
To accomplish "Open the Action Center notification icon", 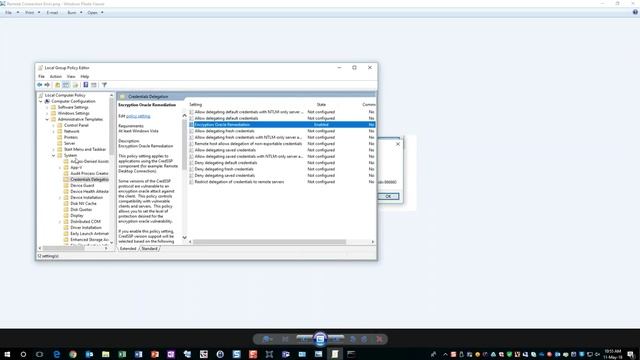I will pyautogui.click(x=631, y=354).
